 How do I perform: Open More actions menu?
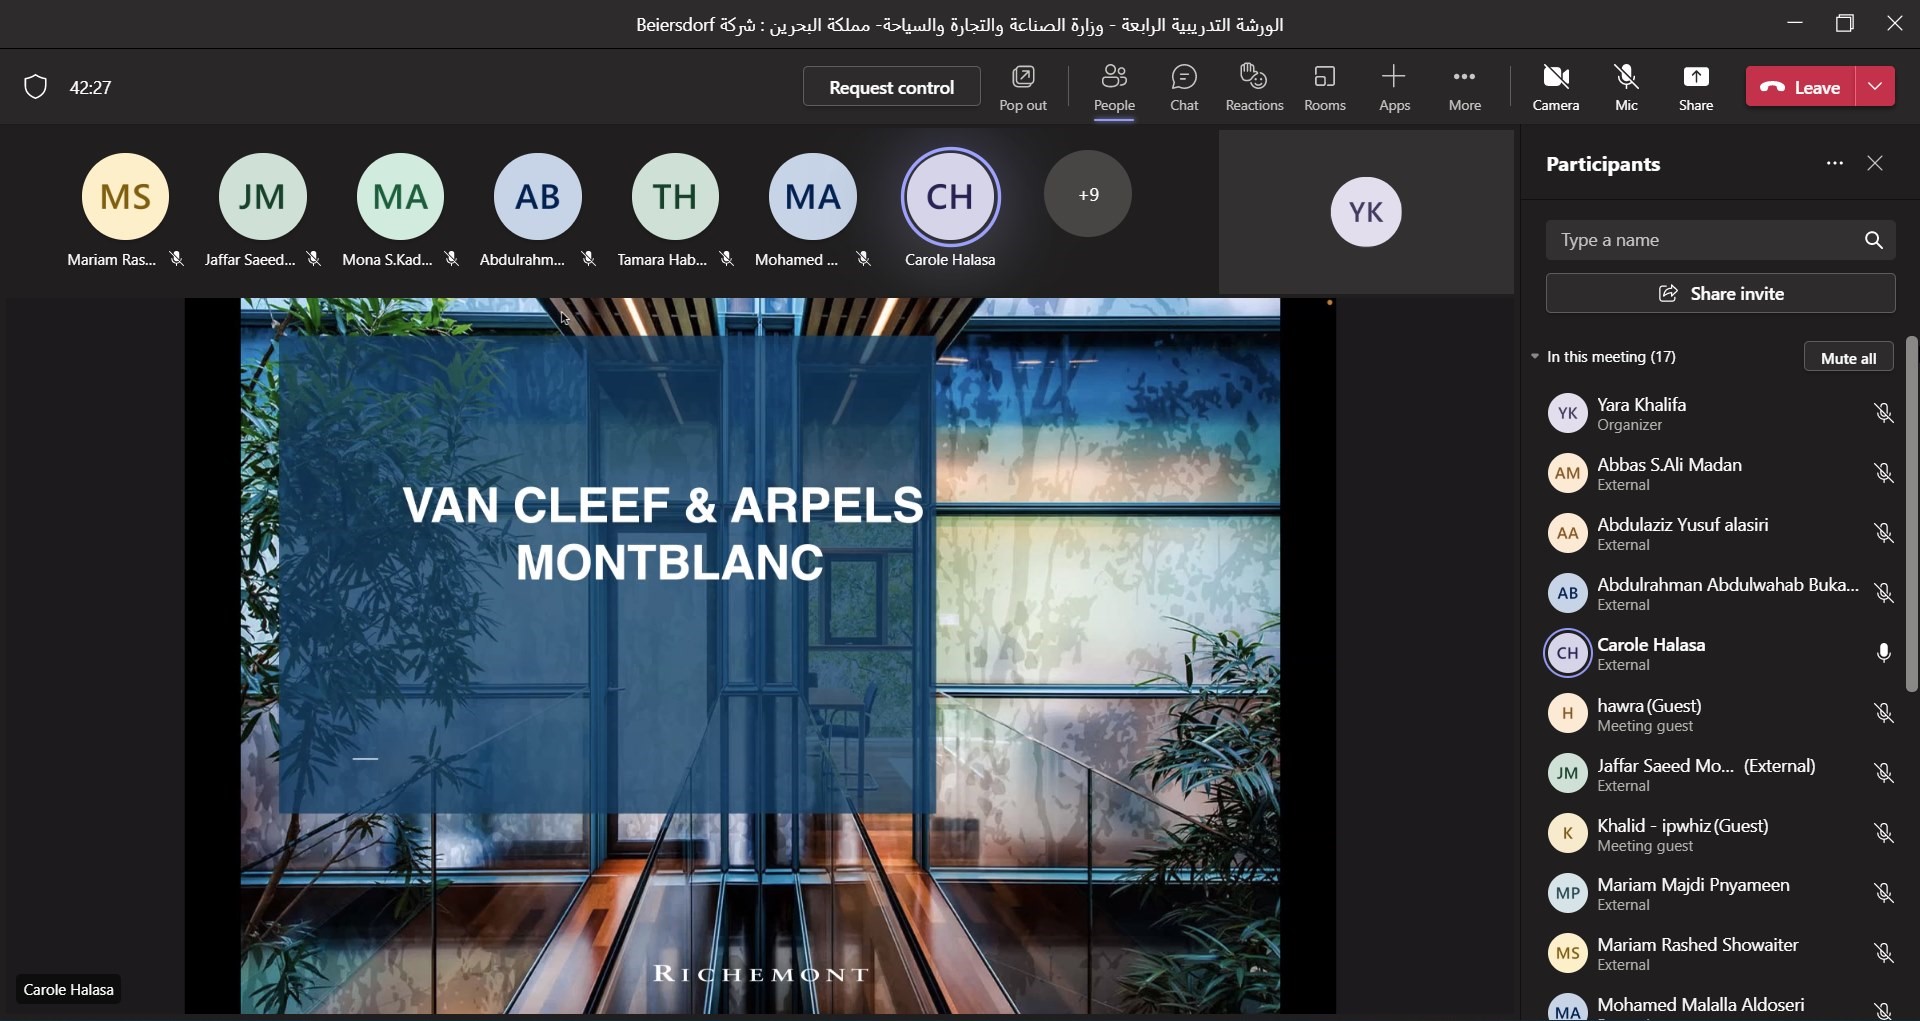[x=1465, y=87]
